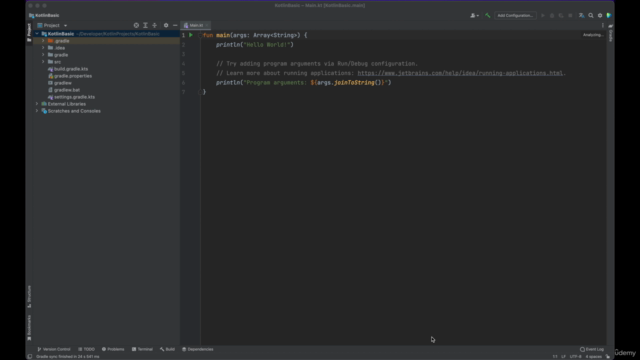This screenshot has height=360, width=640.
Task: Click the KotlinBasic breadcrumb in navigation bar
Action: (44, 16)
